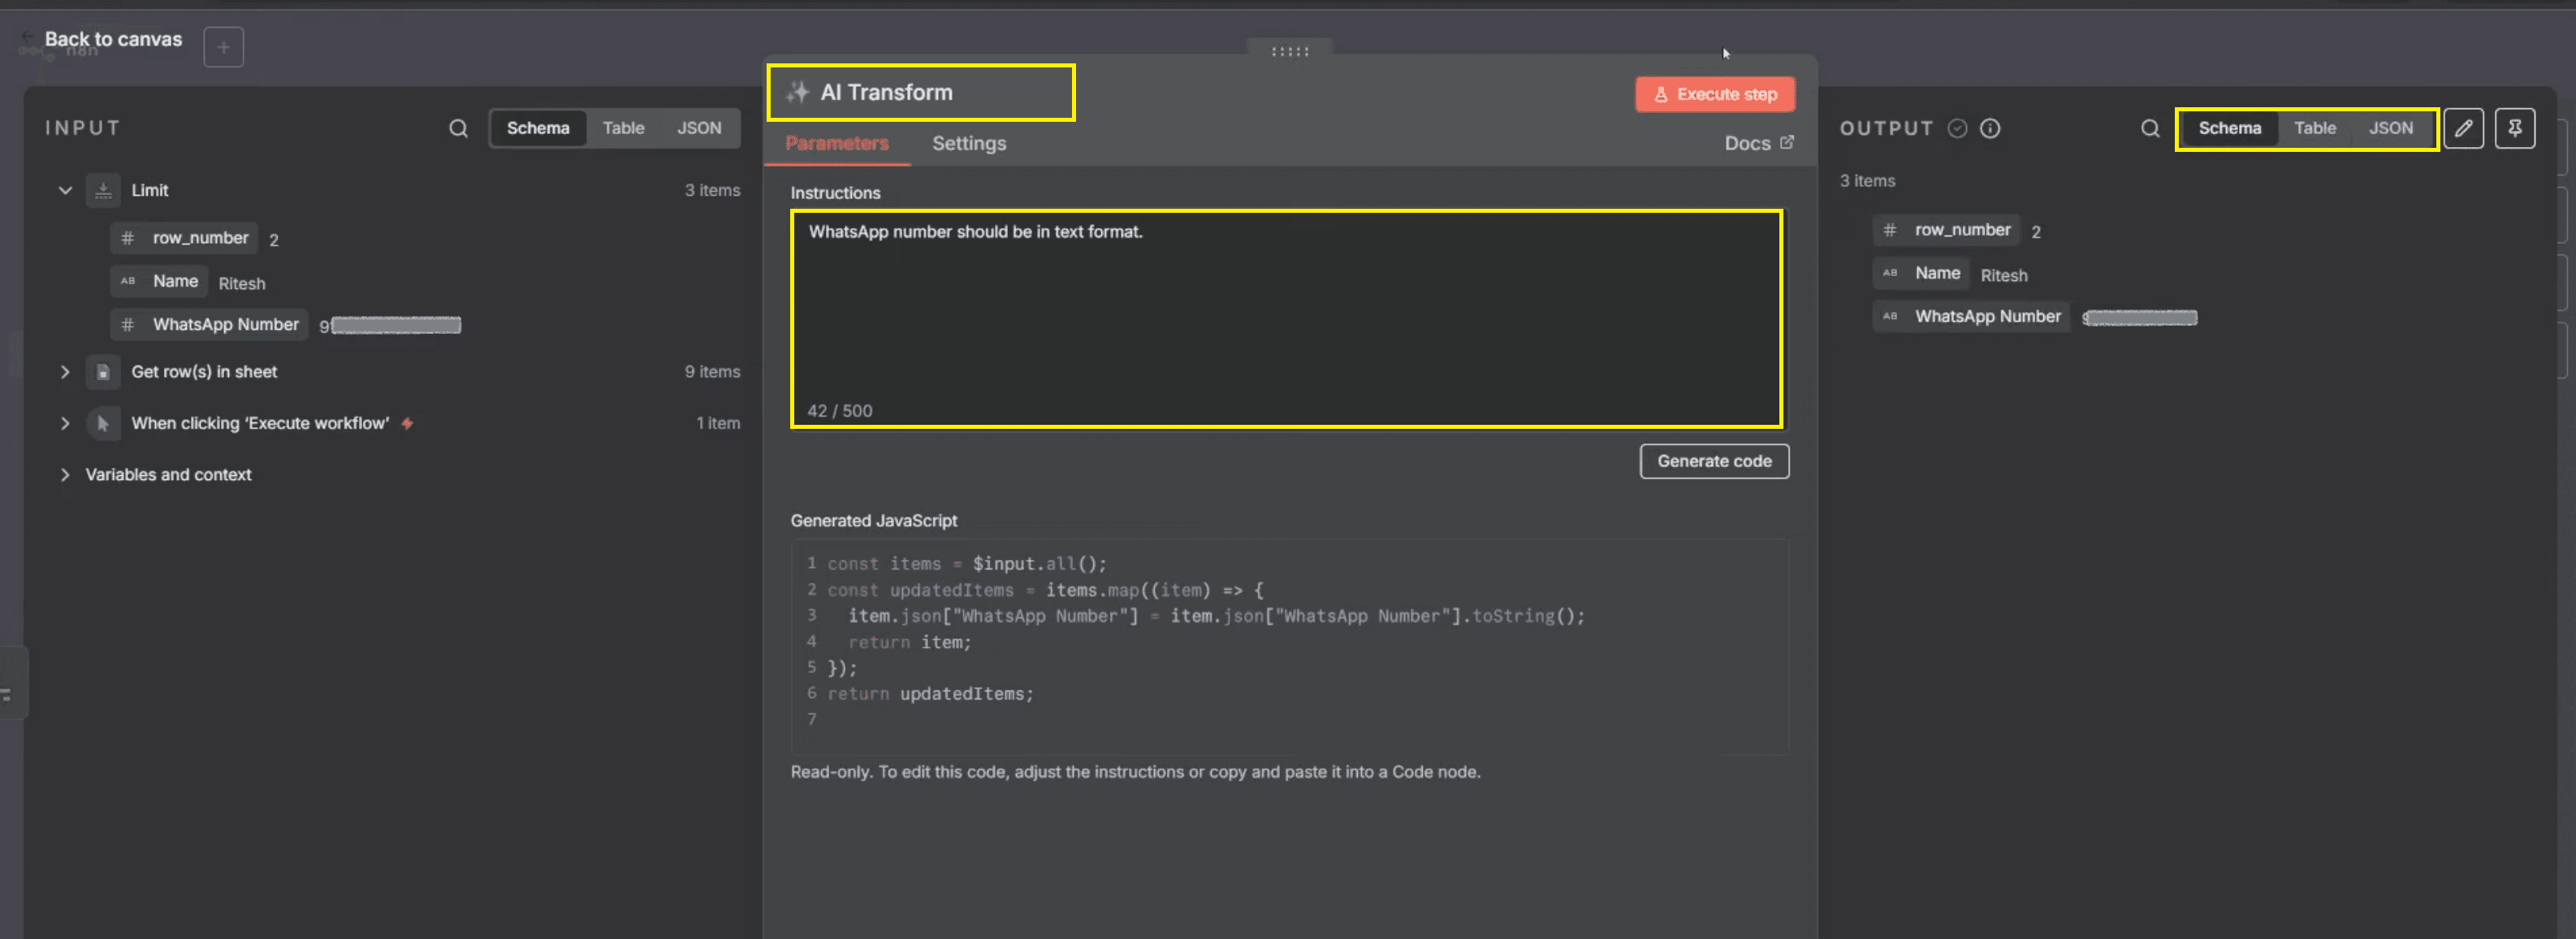Click the plus icon next to Back to canvas

(x=223, y=46)
